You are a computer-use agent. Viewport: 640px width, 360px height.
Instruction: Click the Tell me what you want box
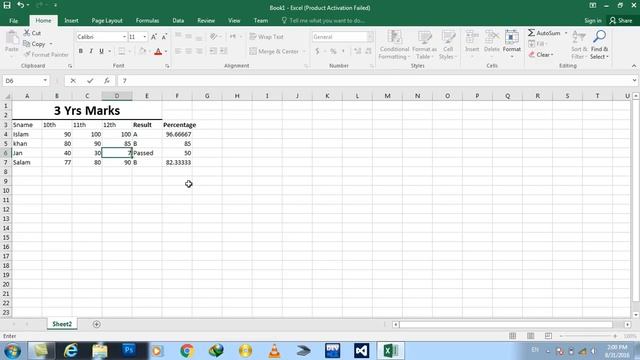tap(323, 20)
